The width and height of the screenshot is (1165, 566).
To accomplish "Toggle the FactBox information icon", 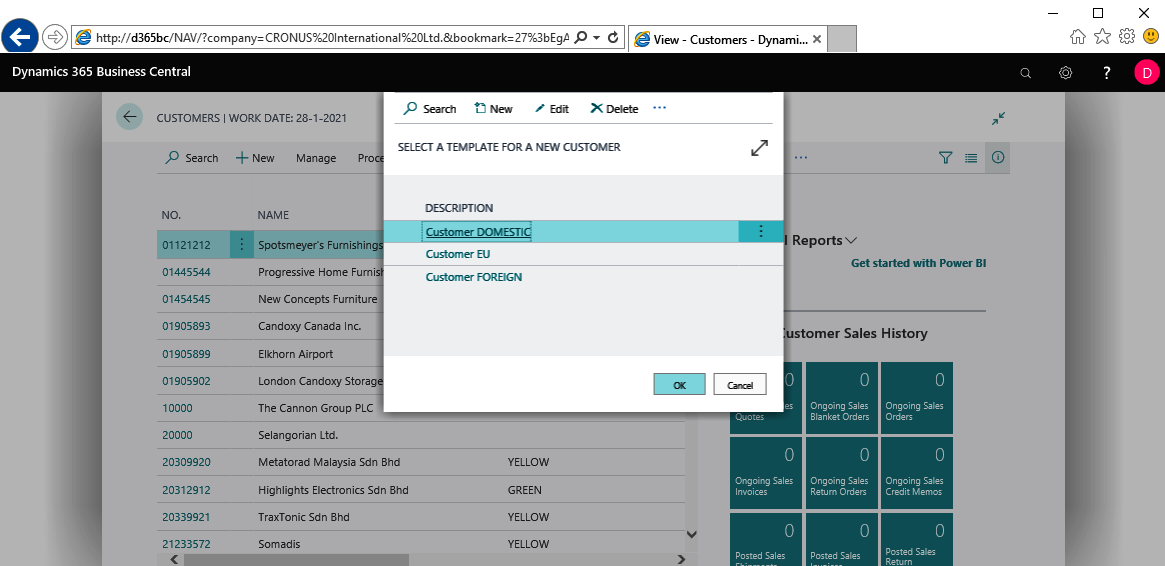I will coord(997,157).
